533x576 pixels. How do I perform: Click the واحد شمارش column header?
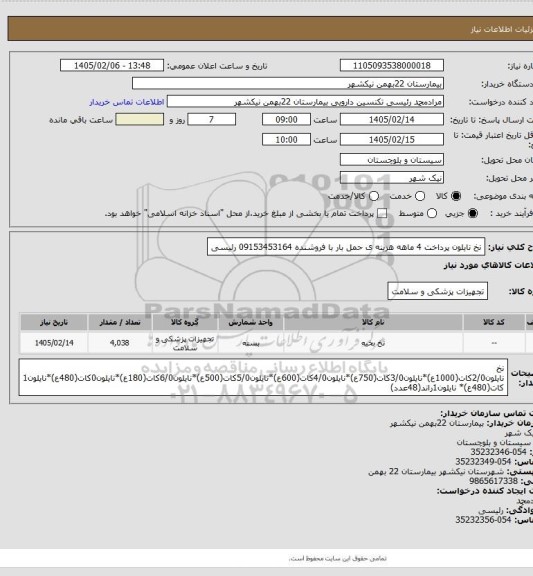[251, 322]
